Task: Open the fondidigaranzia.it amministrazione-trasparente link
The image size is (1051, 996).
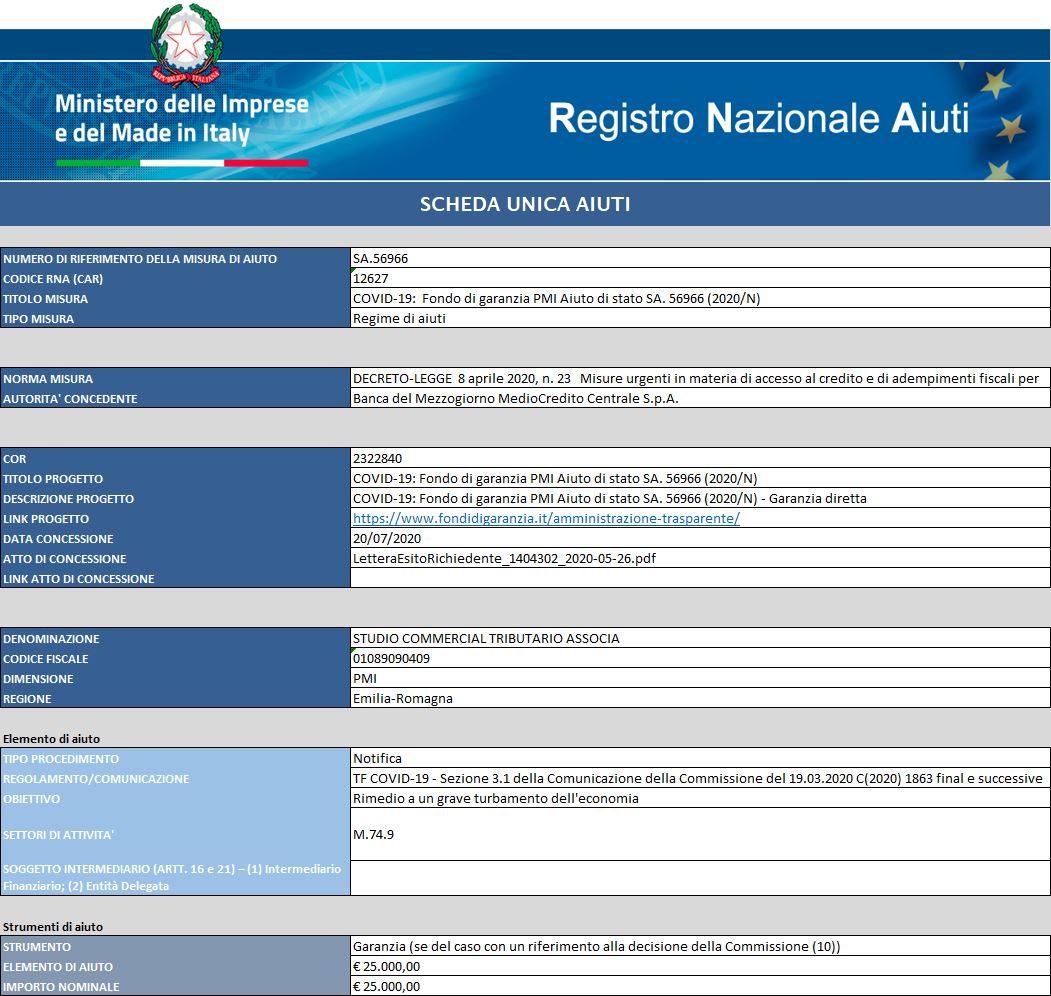Action: 546,519
